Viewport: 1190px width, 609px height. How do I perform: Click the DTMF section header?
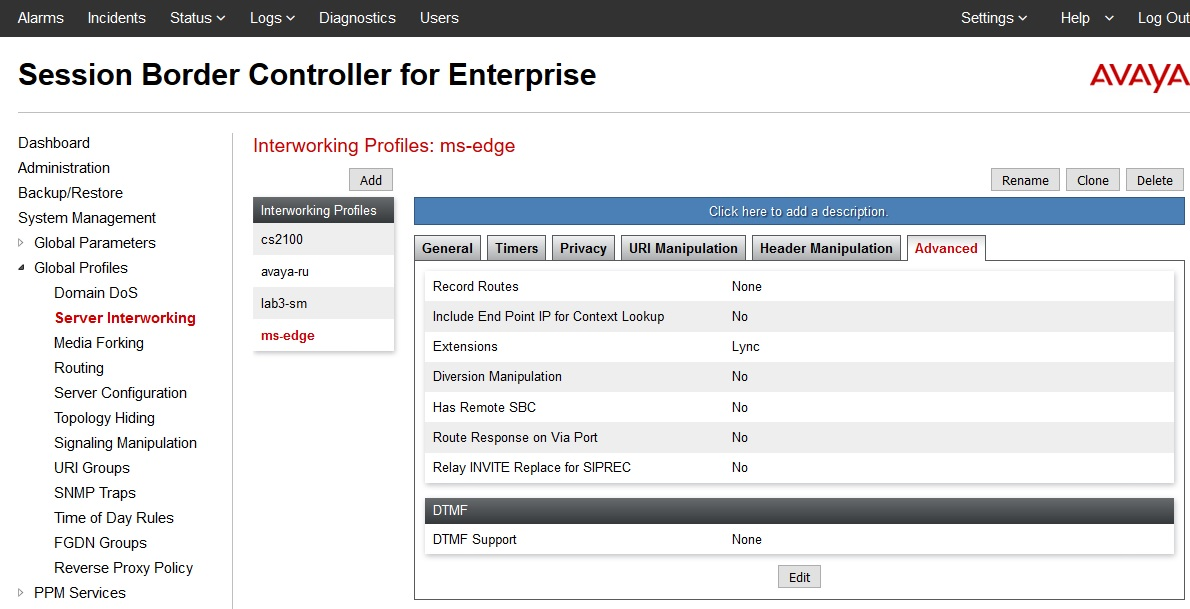pyautogui.click(x=799, y=510)
